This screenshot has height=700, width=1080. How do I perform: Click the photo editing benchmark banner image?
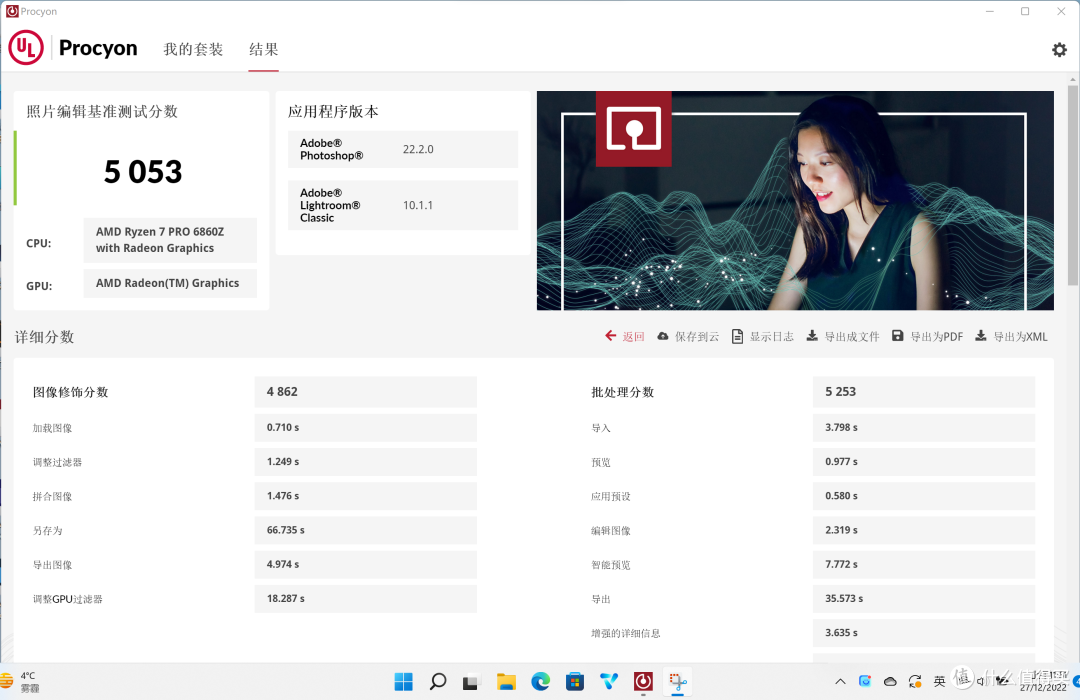pos(795,200)
